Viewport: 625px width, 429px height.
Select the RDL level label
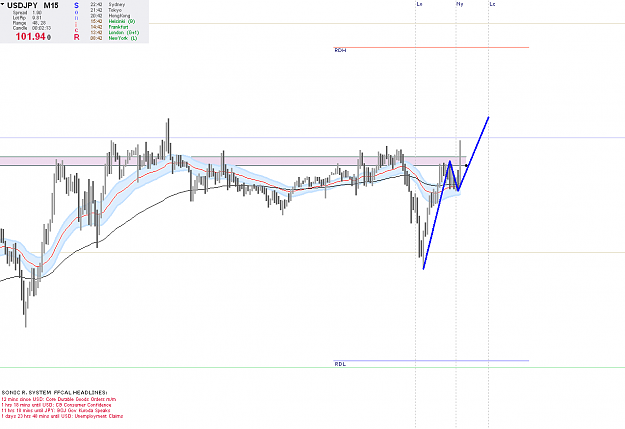pos(340,364)
